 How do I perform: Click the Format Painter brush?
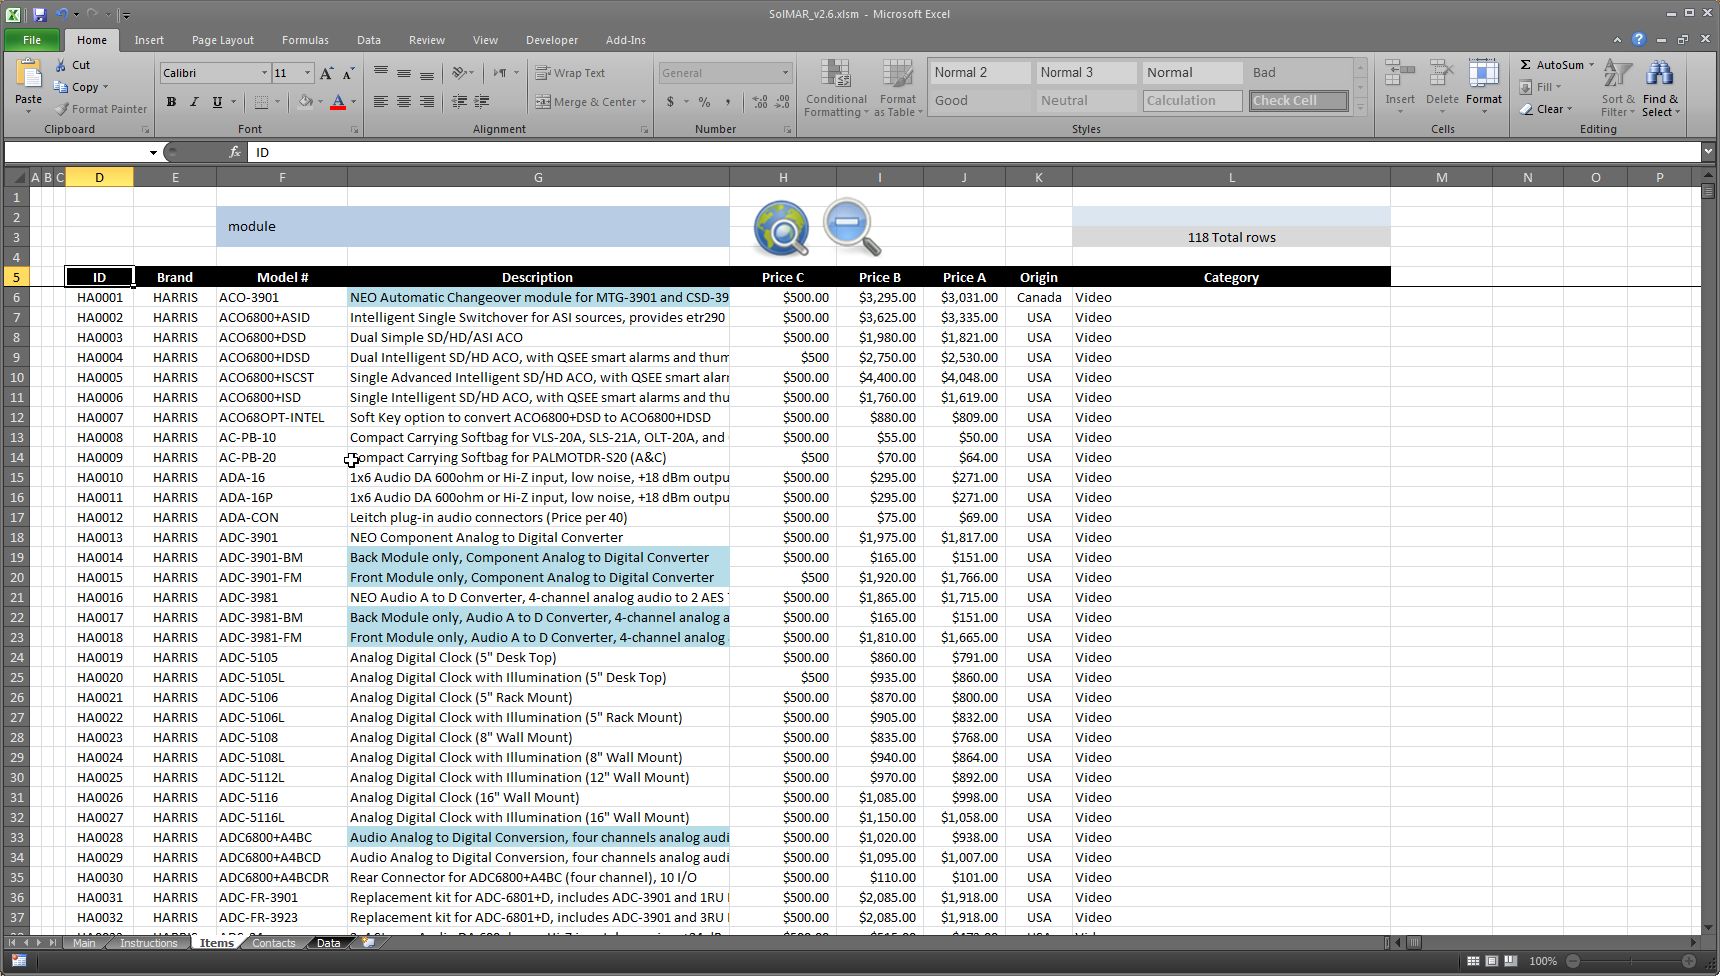coord(62,109)
